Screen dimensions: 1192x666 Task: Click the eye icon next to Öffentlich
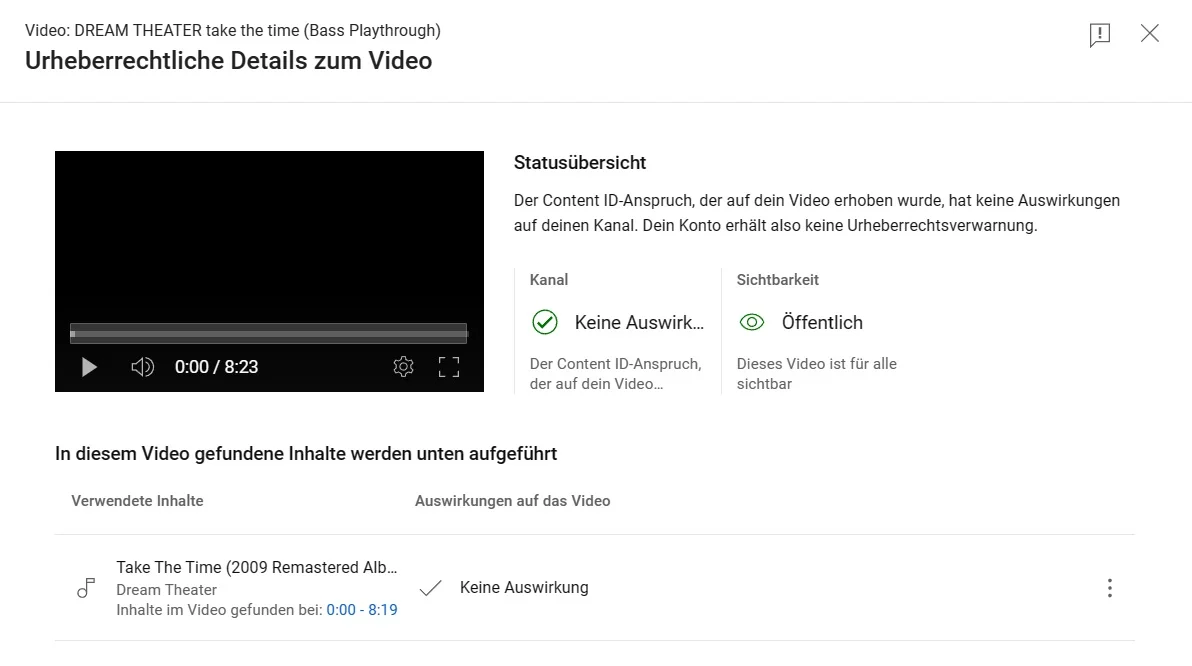tap(751, 322)
